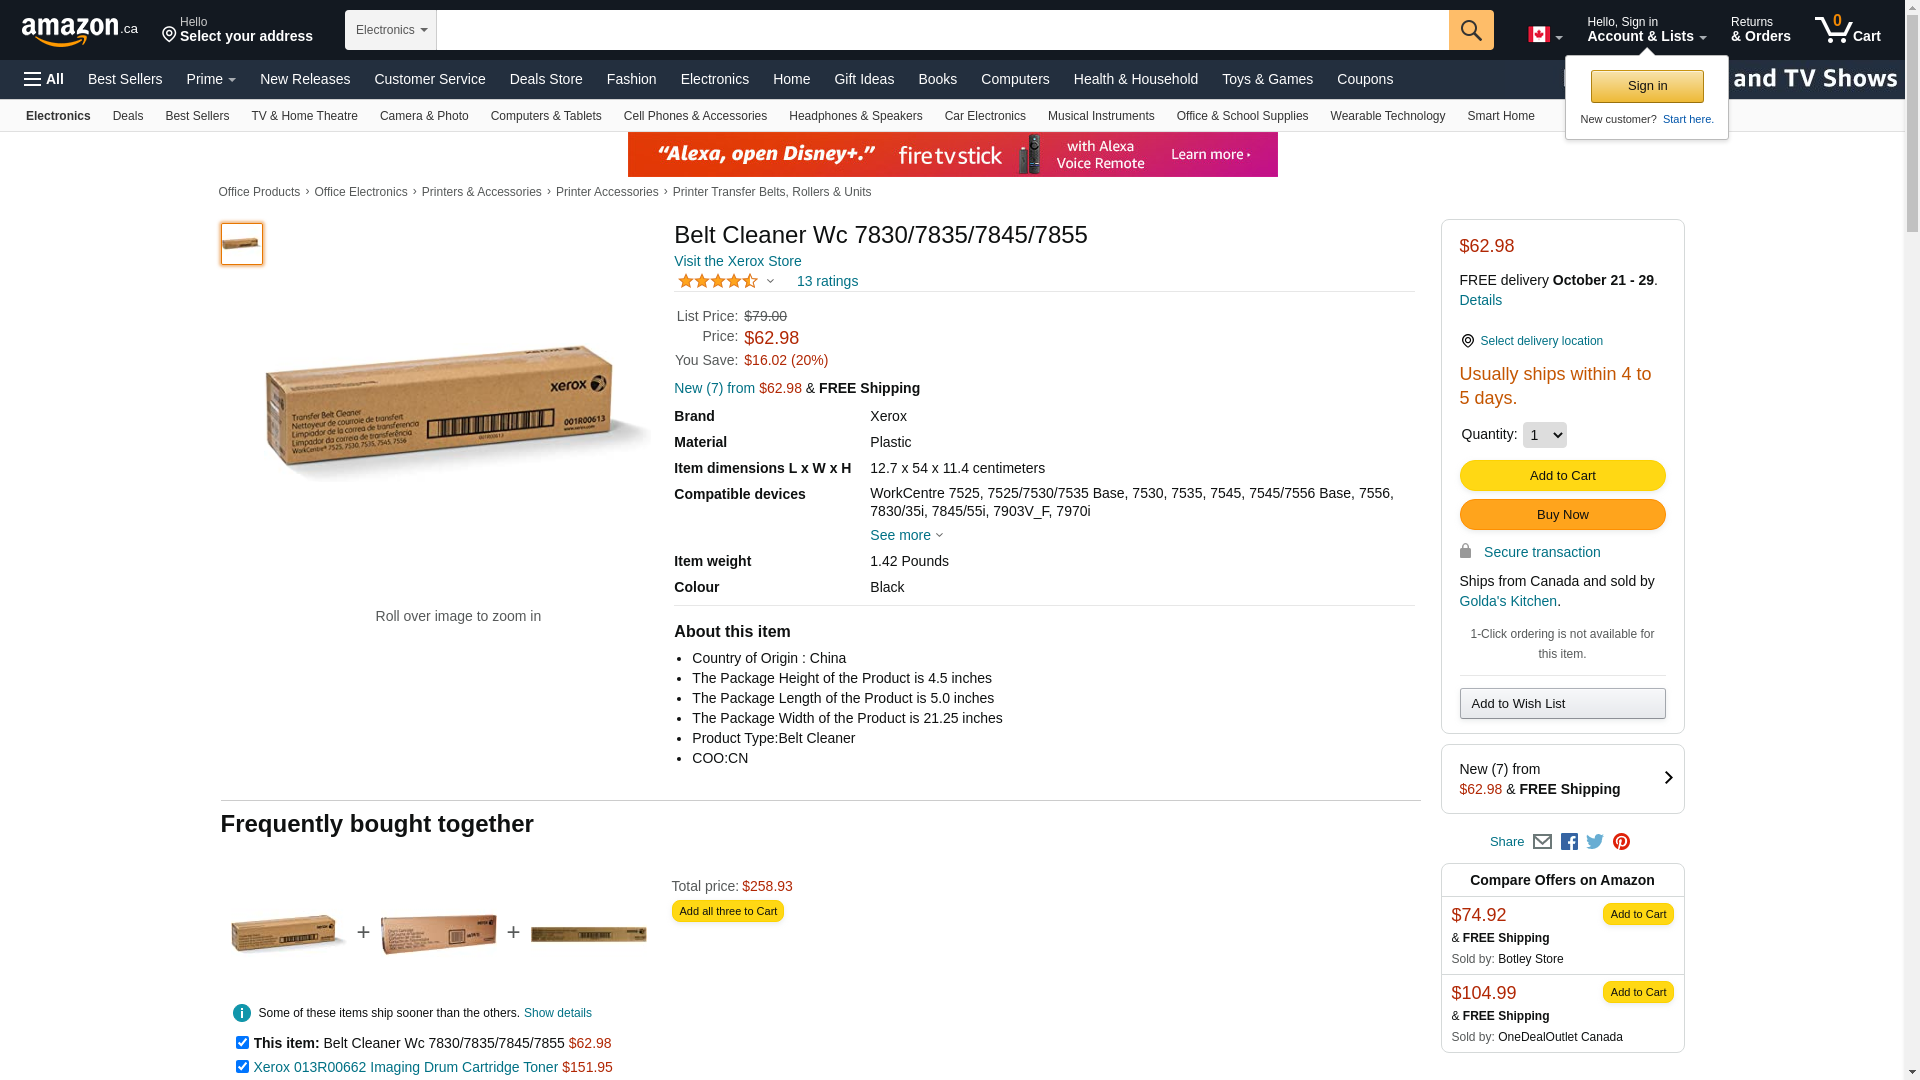Share this product via email icon
This screenshot has height=1080, width=1920.
coord(1542,842)
